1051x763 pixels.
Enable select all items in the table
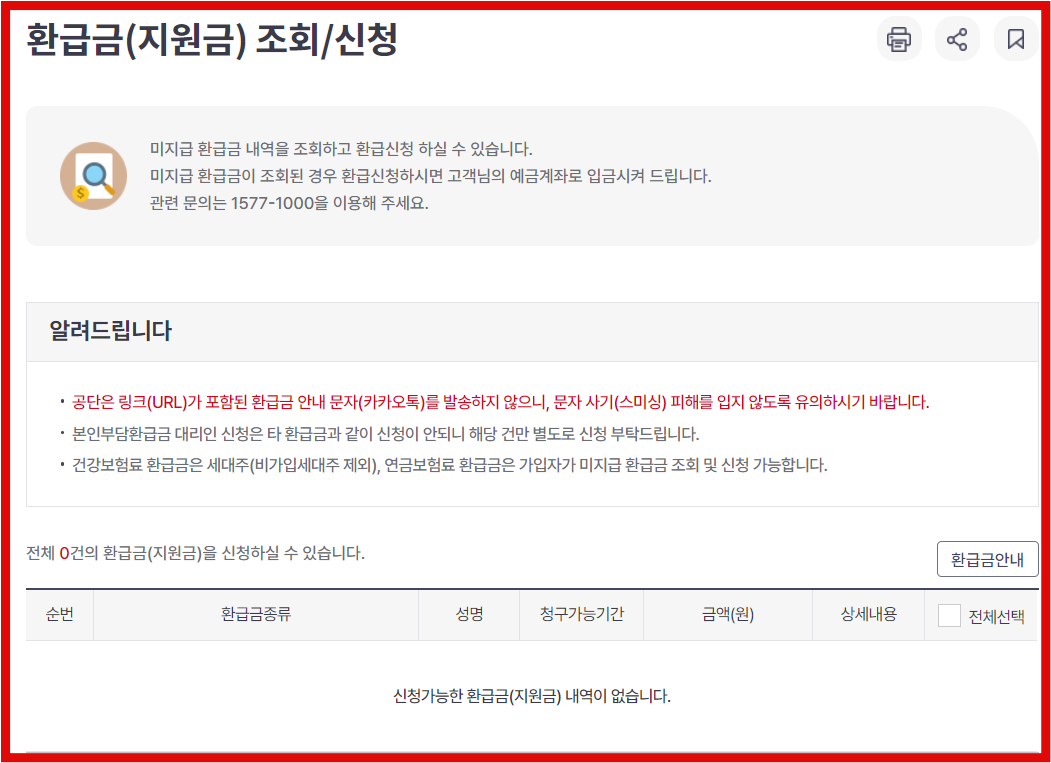point(949,615)
